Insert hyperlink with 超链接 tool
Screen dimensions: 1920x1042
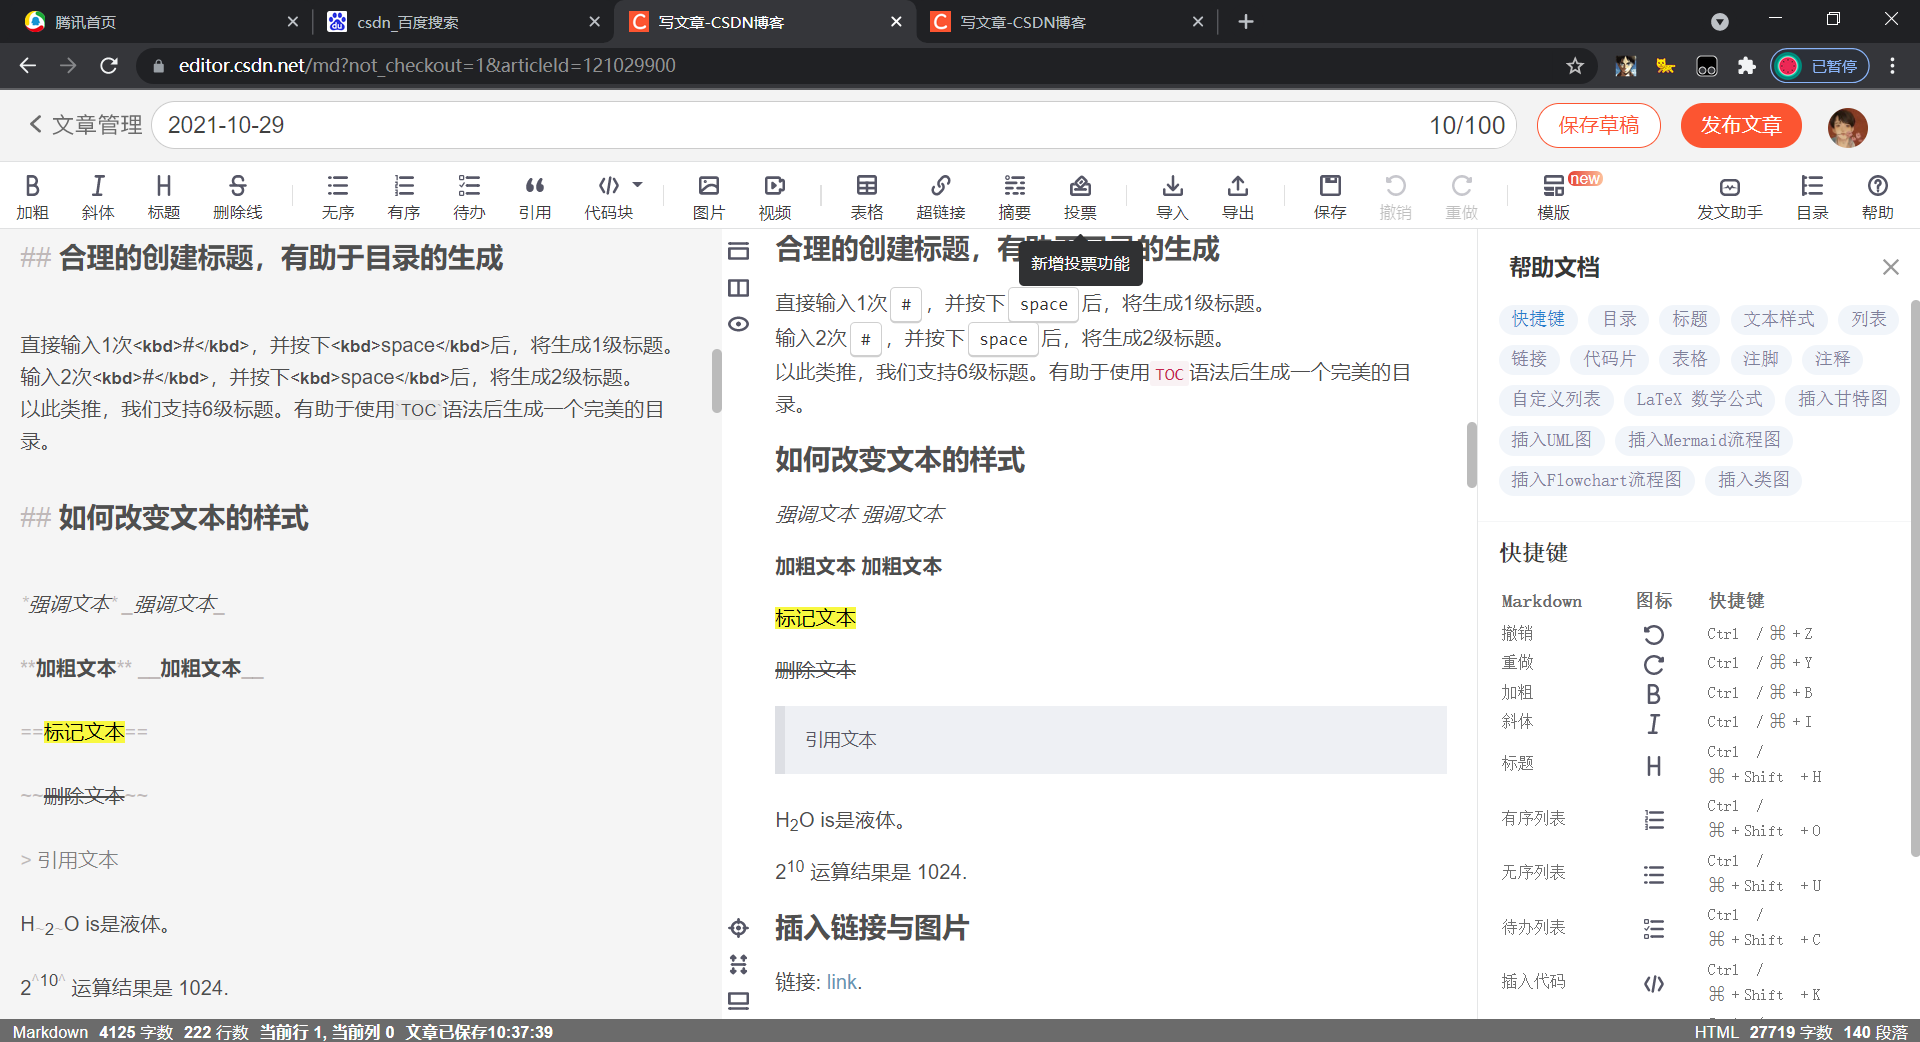pyautogui.click(x=941, y=196)
